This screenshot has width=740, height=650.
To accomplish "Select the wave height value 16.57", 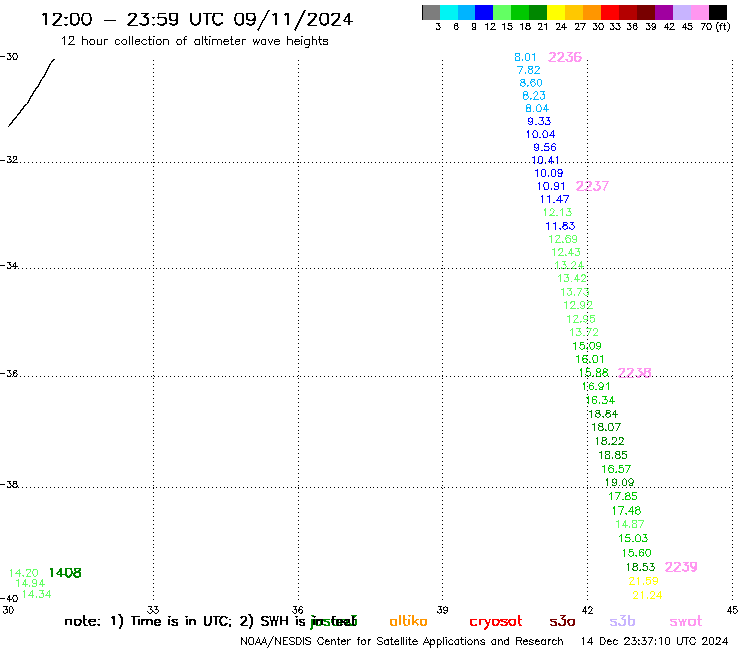I will coord(616,469).
